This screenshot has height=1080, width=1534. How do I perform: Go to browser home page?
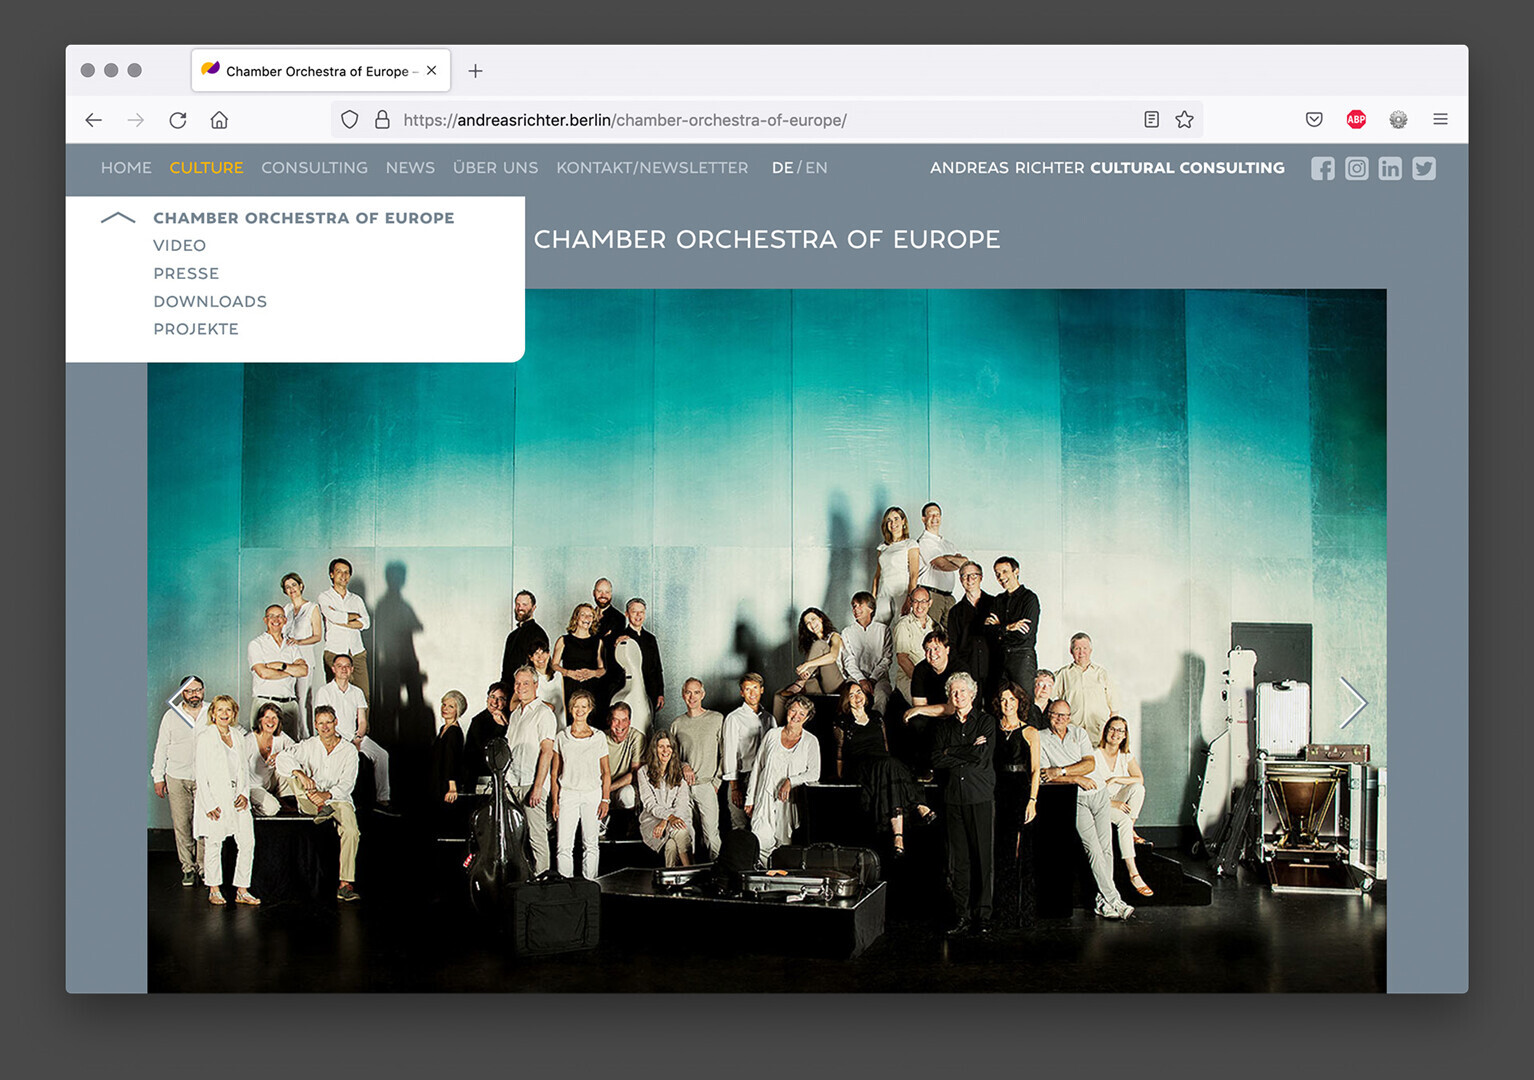[x=219, y=120]
